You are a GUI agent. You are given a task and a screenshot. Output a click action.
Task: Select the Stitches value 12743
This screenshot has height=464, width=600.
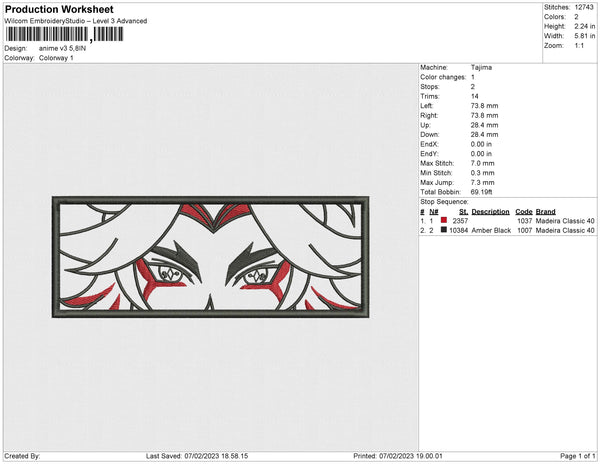point(584,7)
